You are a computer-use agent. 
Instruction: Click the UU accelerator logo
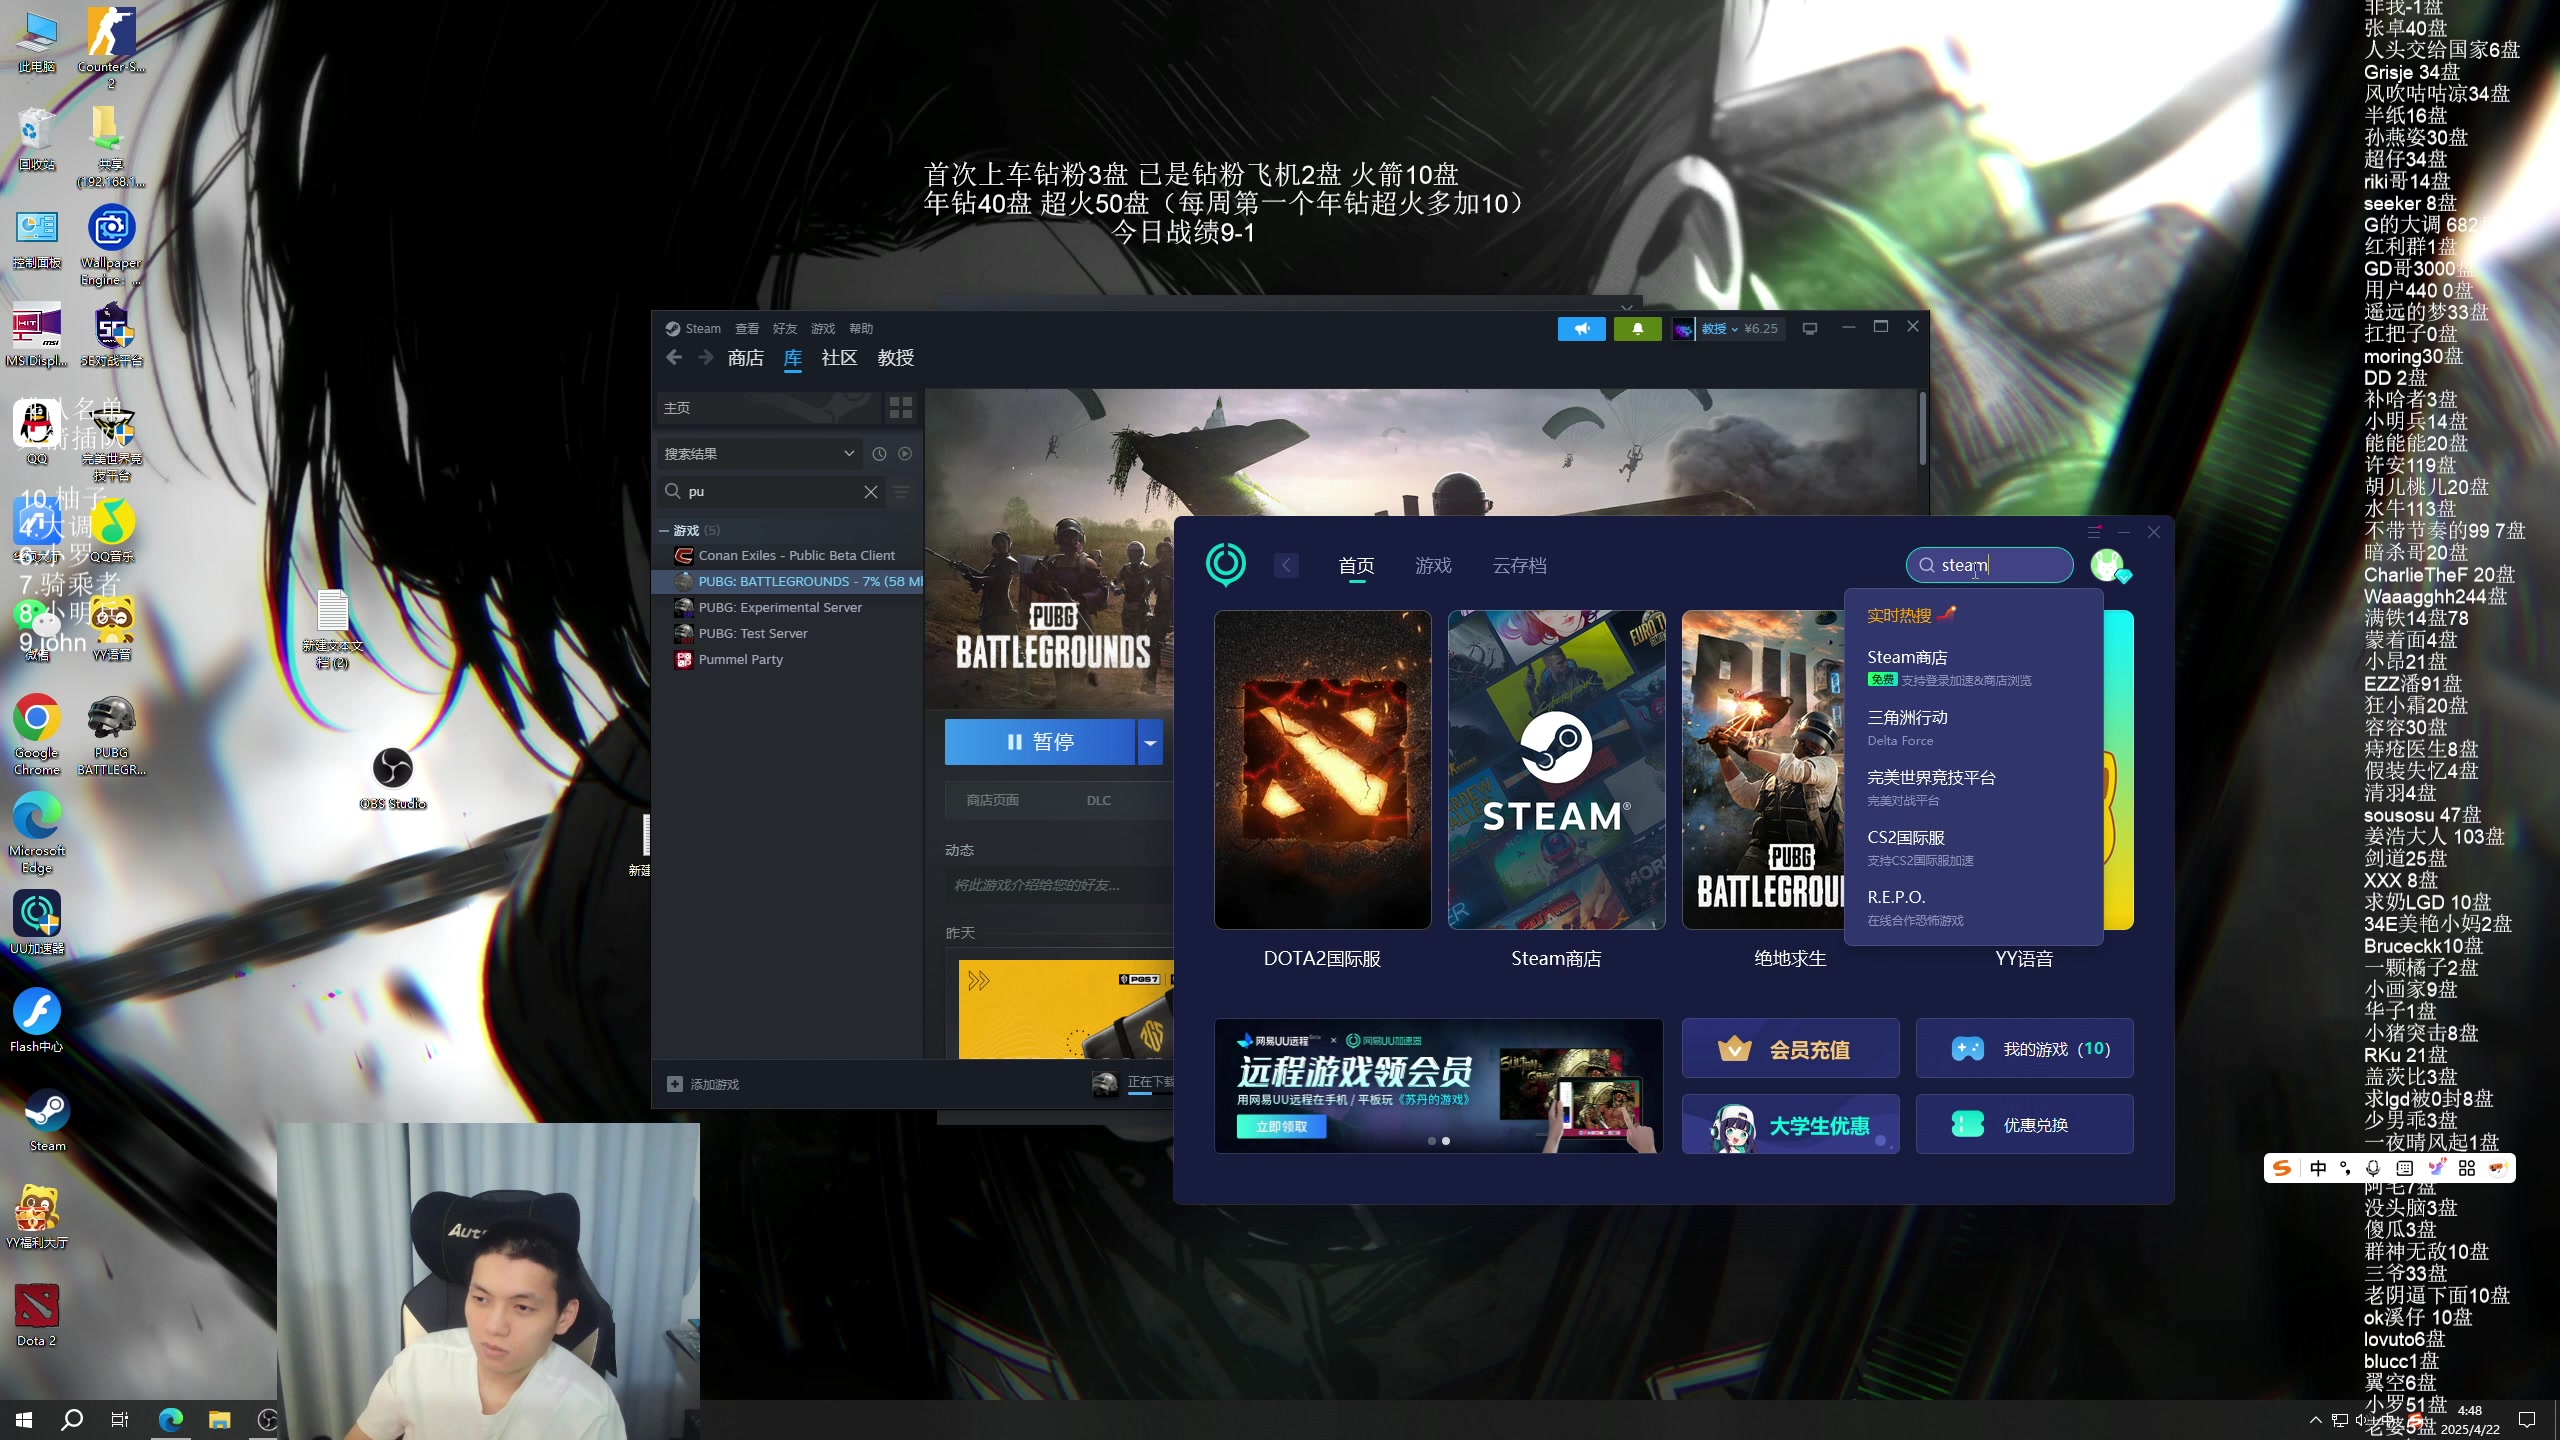(x=1226, y=565)
